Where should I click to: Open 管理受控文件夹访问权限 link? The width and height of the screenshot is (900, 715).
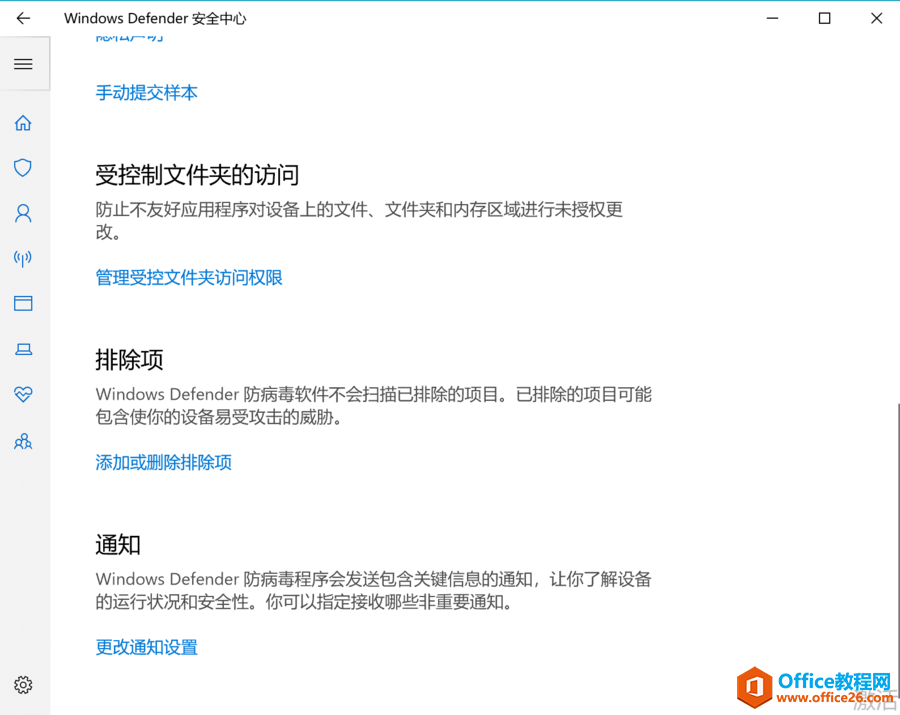coord(189,278)
